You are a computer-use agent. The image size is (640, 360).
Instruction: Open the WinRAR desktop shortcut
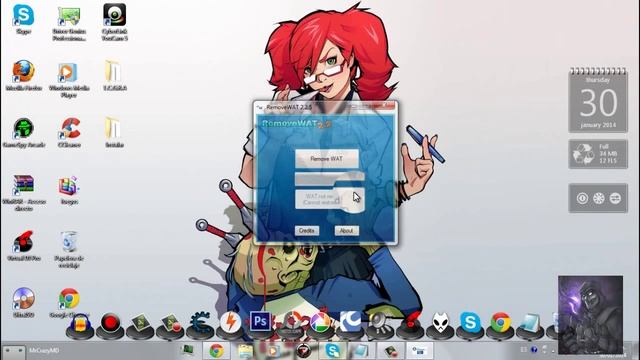[24, 193]
